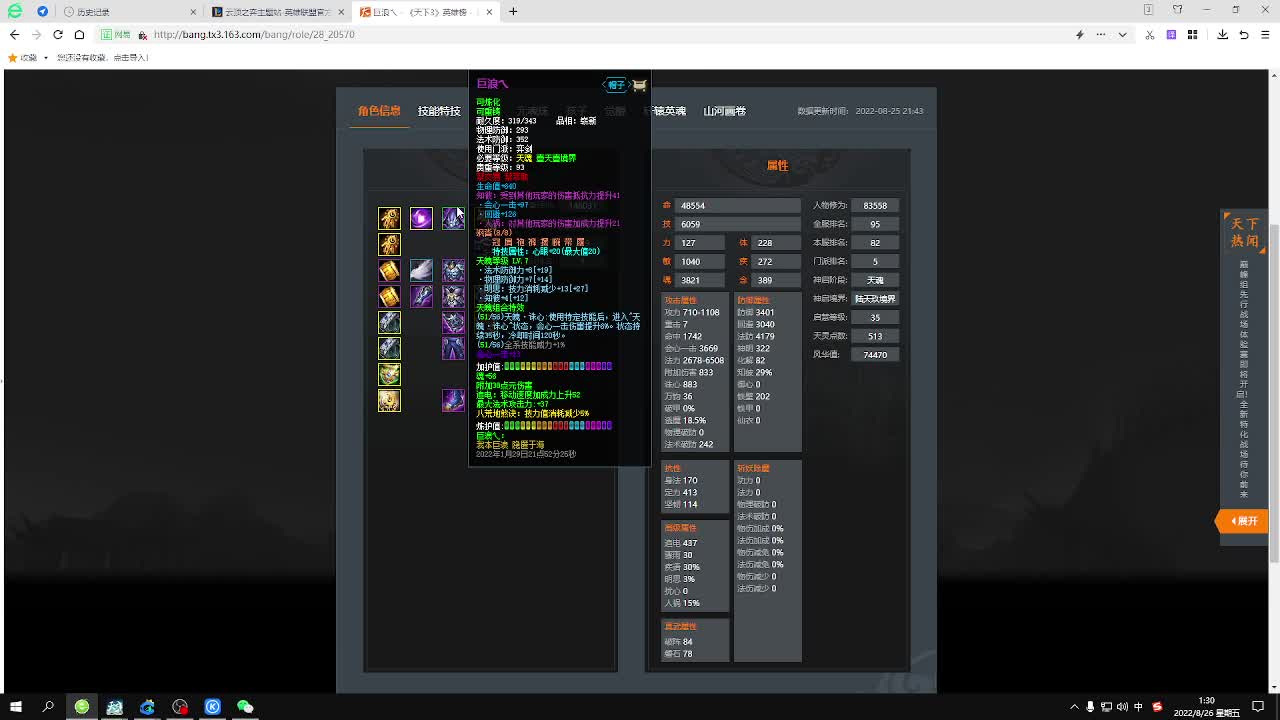Click the gold figure icon beside the purple orb
Image resolution: width=1280 pixels, height=720 pixels.
point(389,218)
